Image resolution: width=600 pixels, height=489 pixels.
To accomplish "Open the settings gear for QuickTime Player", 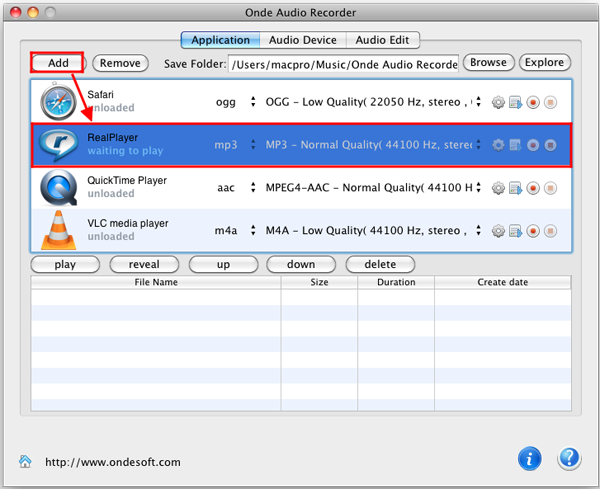I will tap(499, 188).
